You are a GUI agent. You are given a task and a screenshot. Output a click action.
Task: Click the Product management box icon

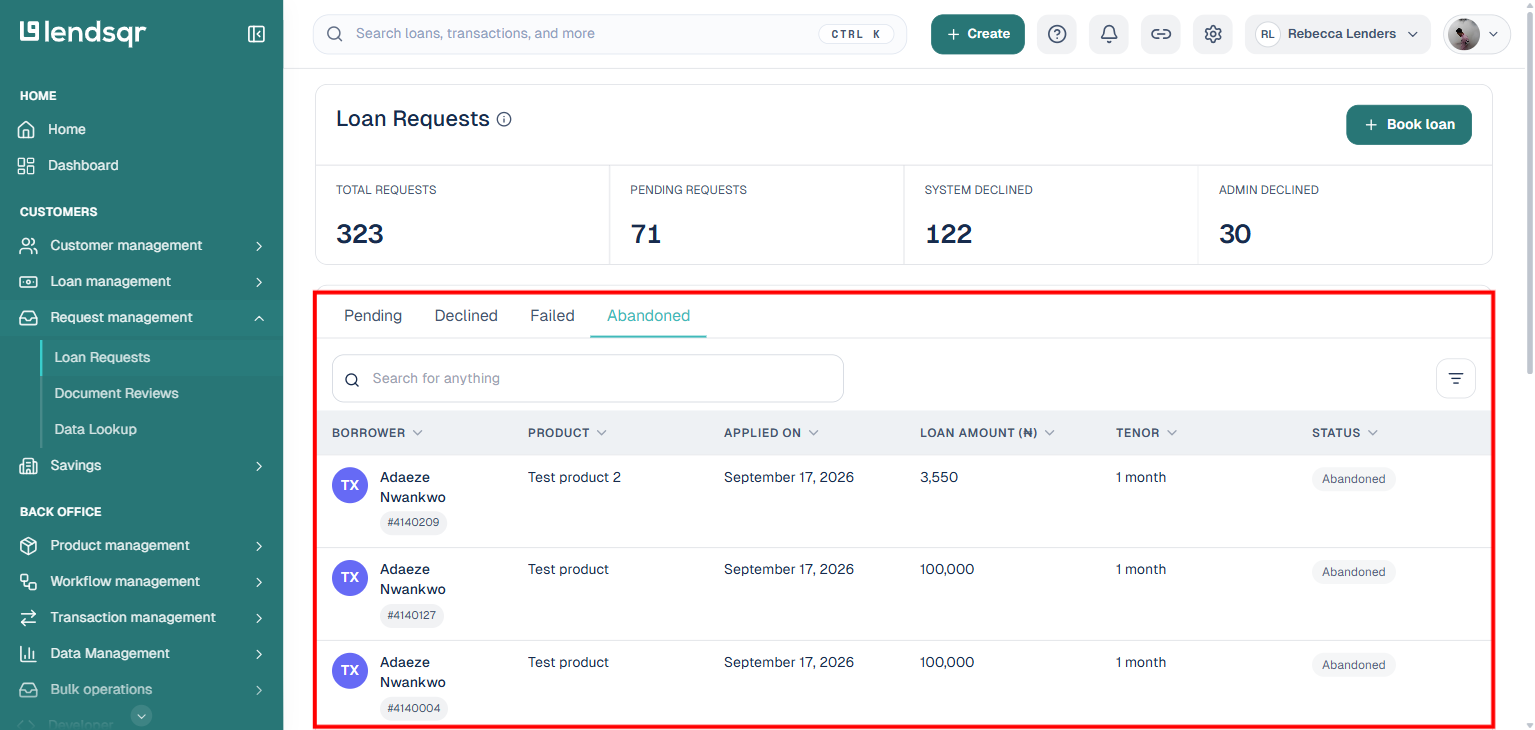29,546
